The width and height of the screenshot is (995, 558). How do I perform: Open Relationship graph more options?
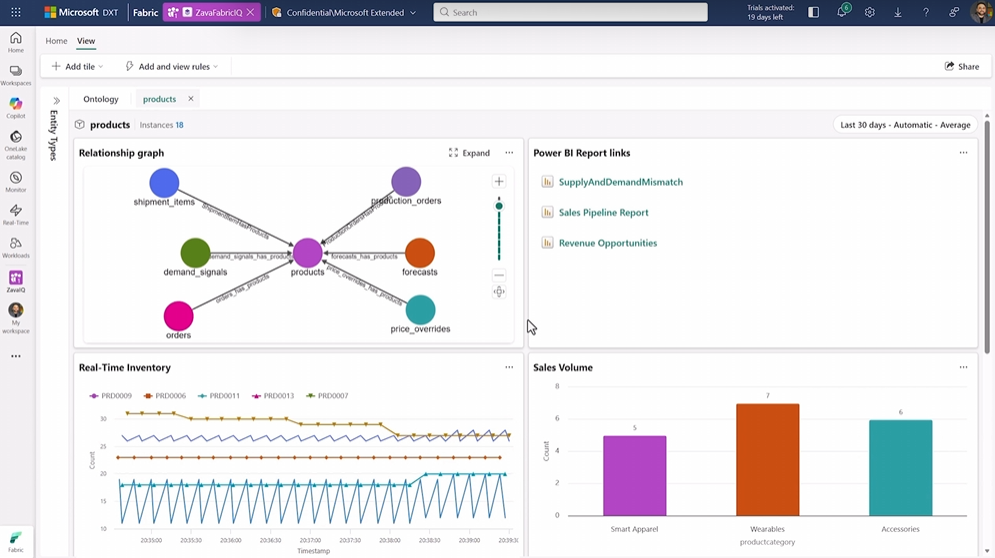(x=509, y=152)
